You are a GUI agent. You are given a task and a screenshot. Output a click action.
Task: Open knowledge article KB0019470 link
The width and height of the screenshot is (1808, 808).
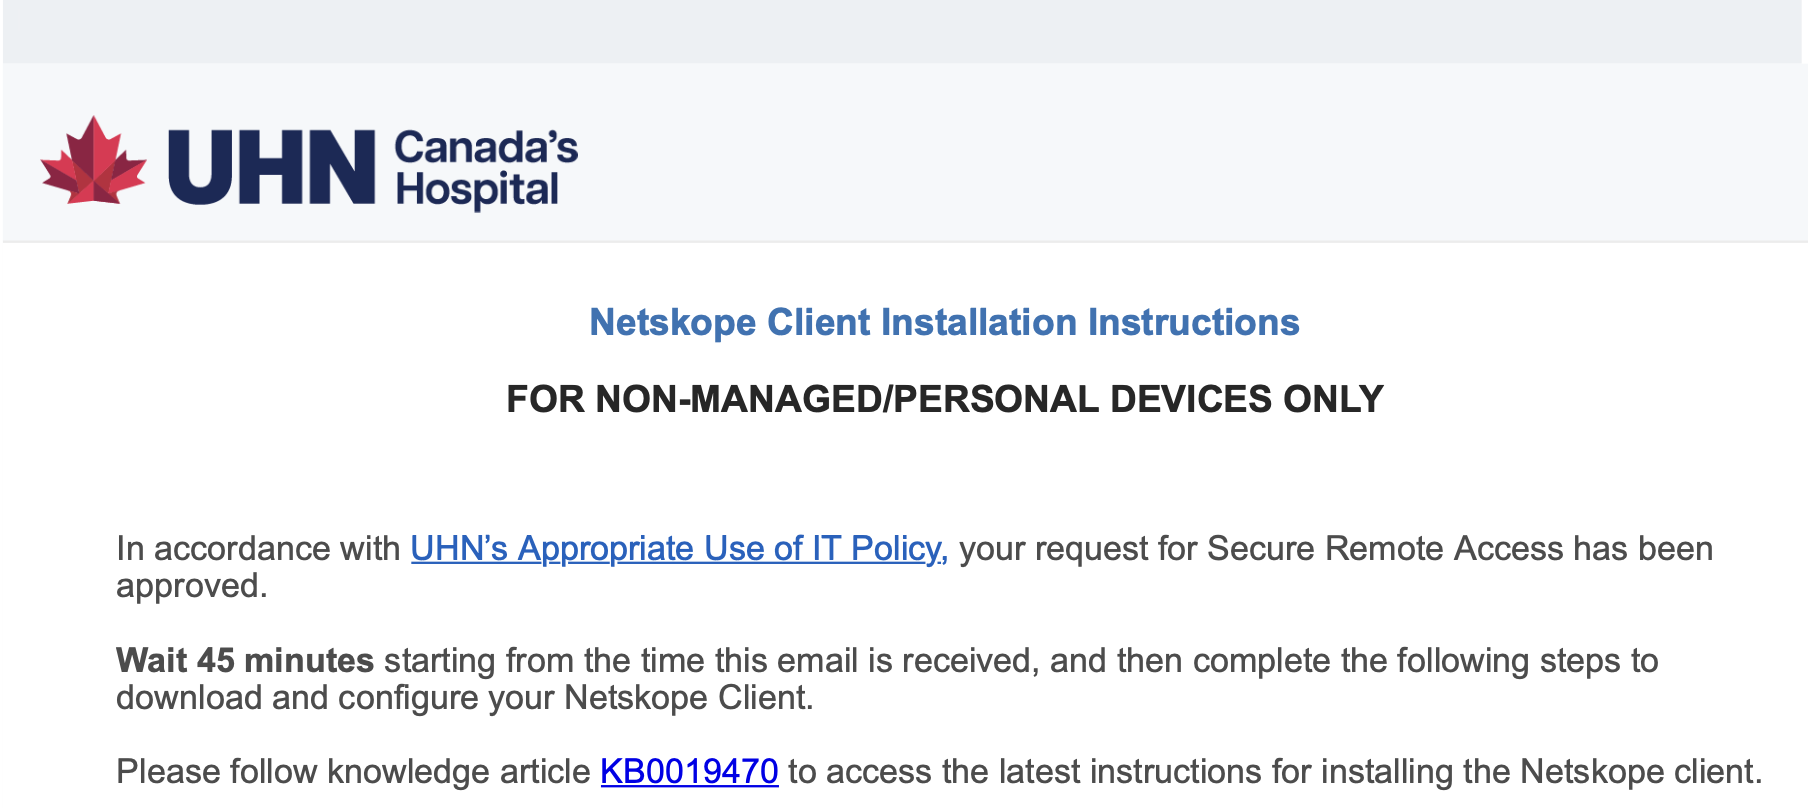pyautogui.click(x=689, y=772)
